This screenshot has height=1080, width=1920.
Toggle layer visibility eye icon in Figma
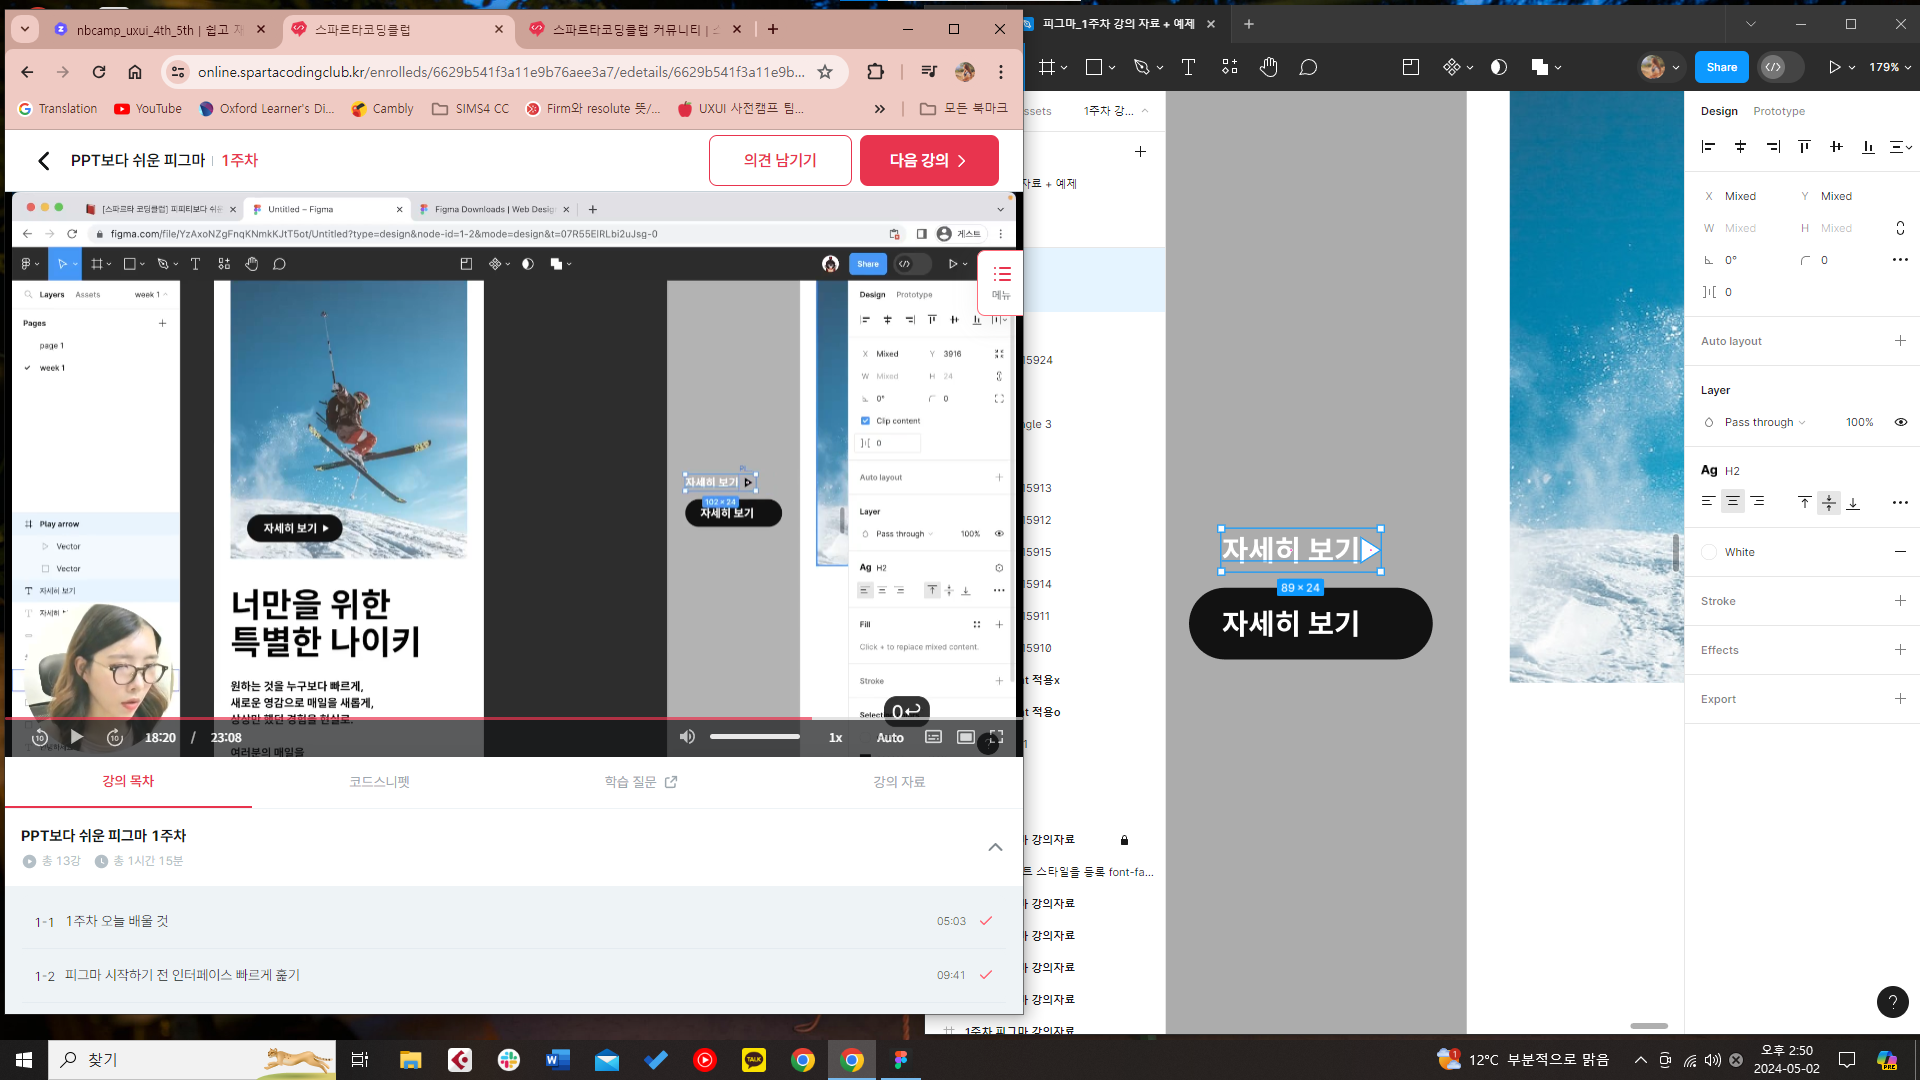point(1901,422)
